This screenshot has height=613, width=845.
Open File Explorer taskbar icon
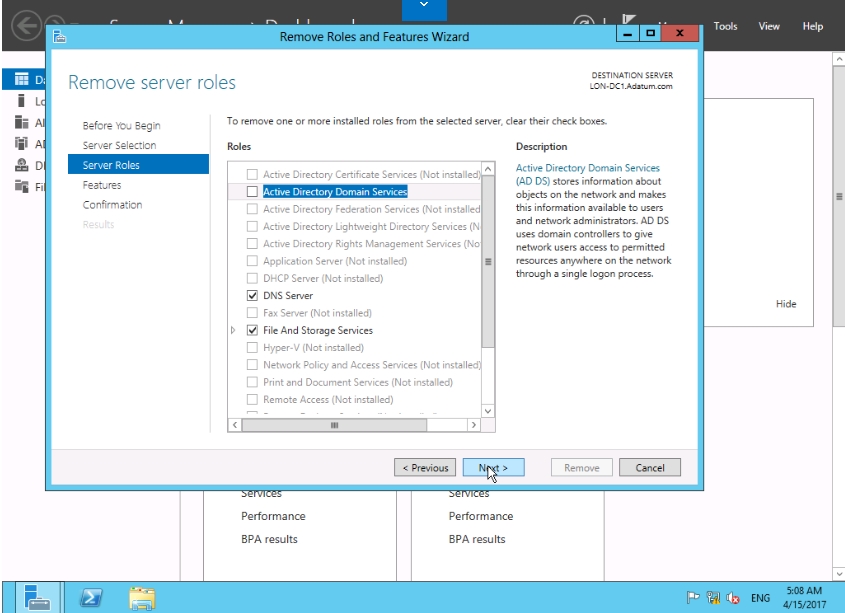143,598
